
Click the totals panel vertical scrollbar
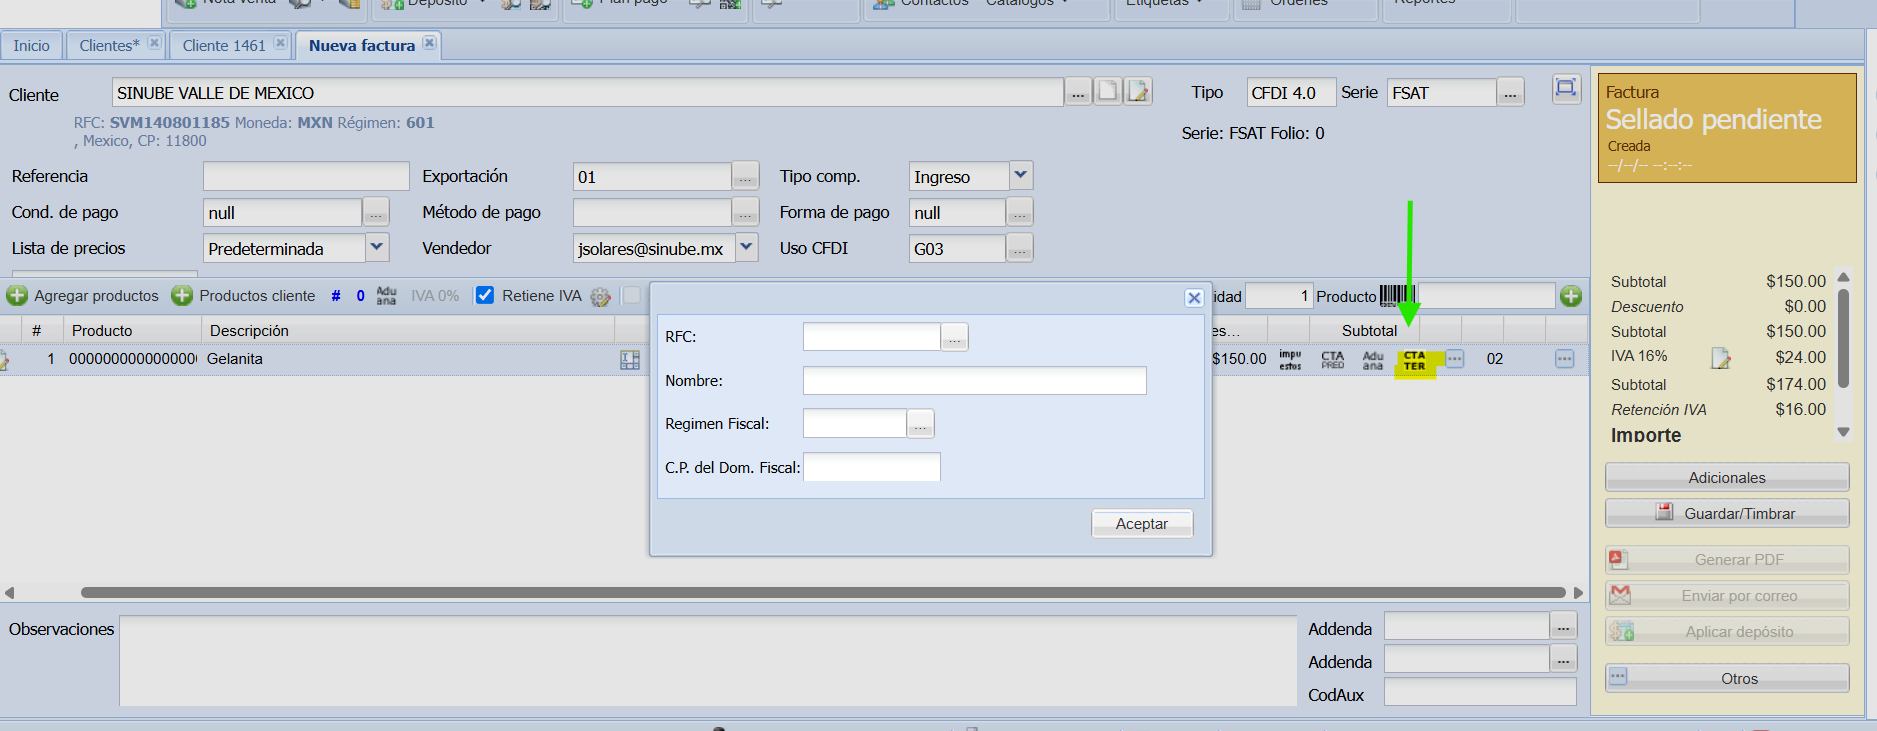[x=1843, y=338]
